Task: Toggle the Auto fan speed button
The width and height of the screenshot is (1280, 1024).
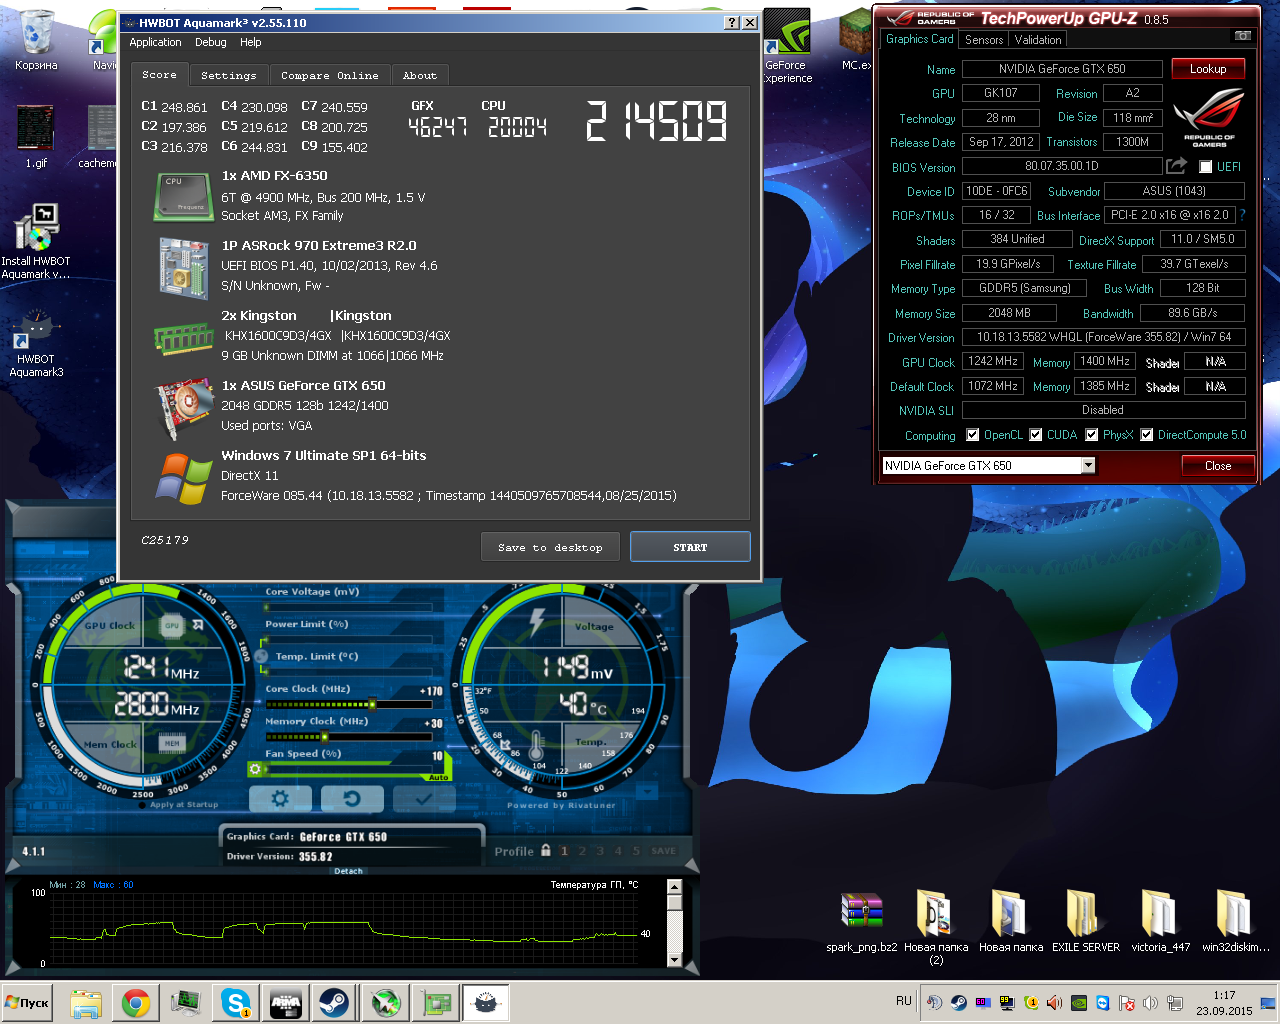Action: pyautogui.click(x=439, y=777)
